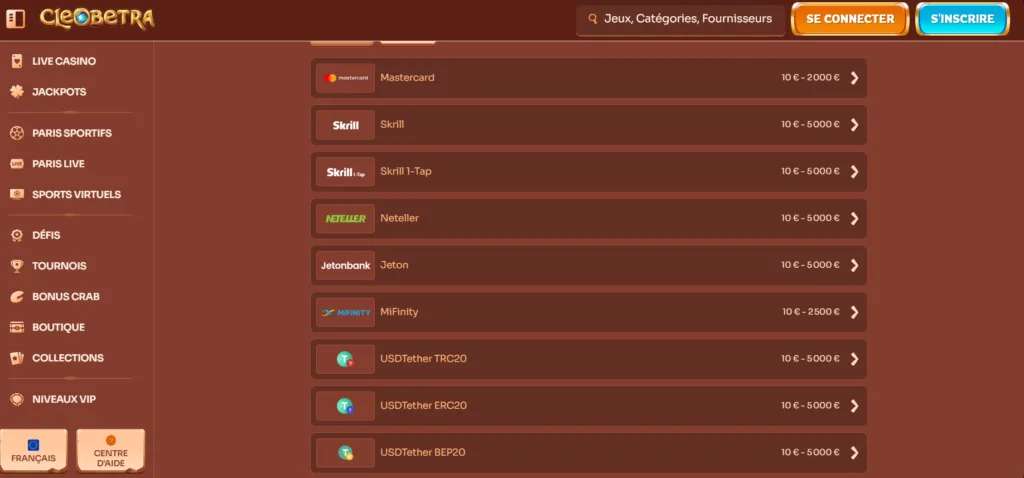
Task: Click the USDTether BEP20 coin icon
Action: pyautogui.click(x=345, y=453)
